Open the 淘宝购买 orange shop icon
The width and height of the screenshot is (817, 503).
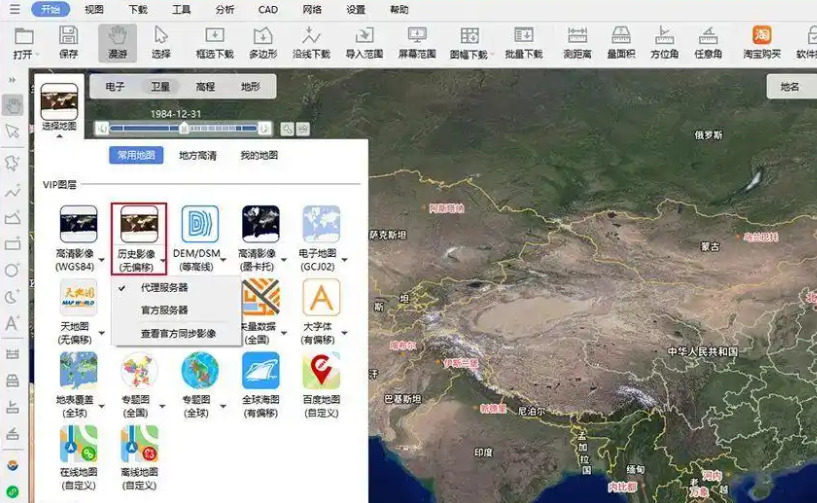tap(762, 35)
